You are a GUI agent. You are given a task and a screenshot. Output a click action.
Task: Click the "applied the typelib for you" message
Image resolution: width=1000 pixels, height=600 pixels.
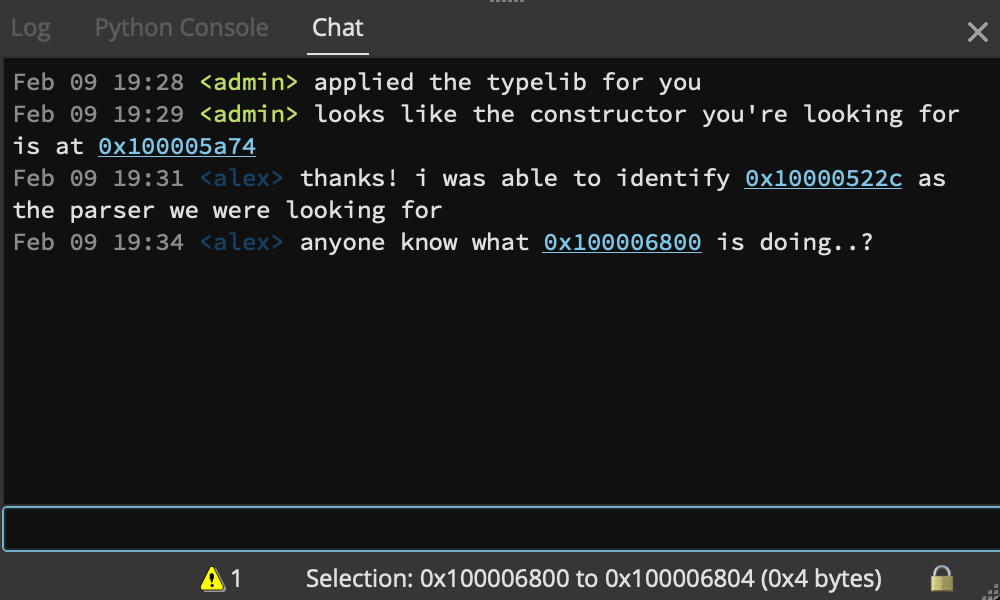point(507,82)
